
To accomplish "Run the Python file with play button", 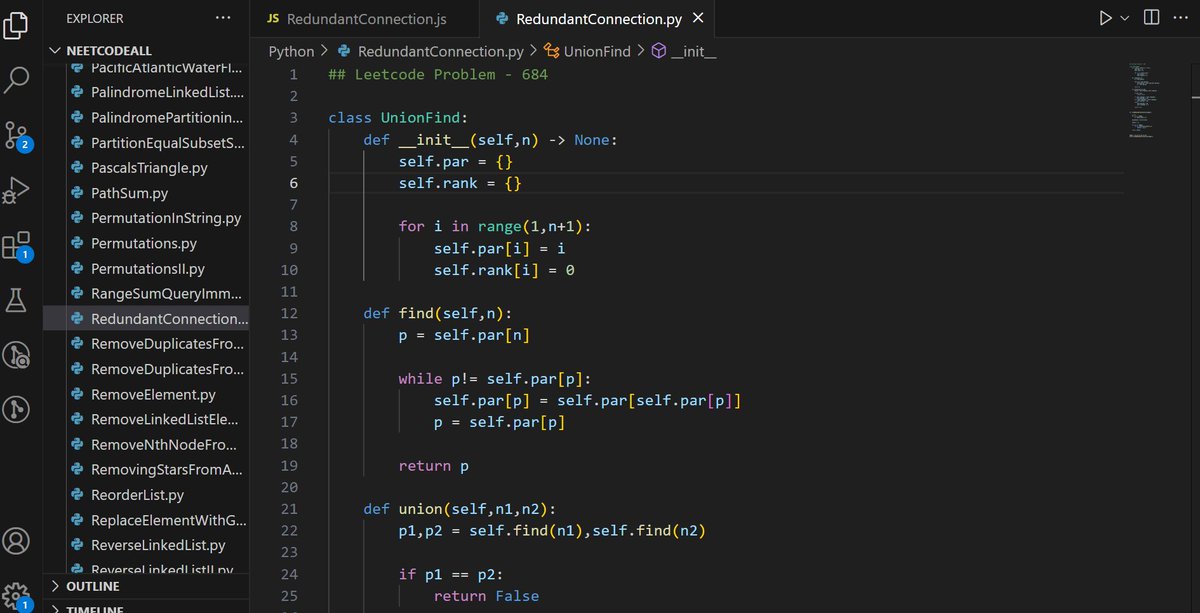I will pos(1105,18).
